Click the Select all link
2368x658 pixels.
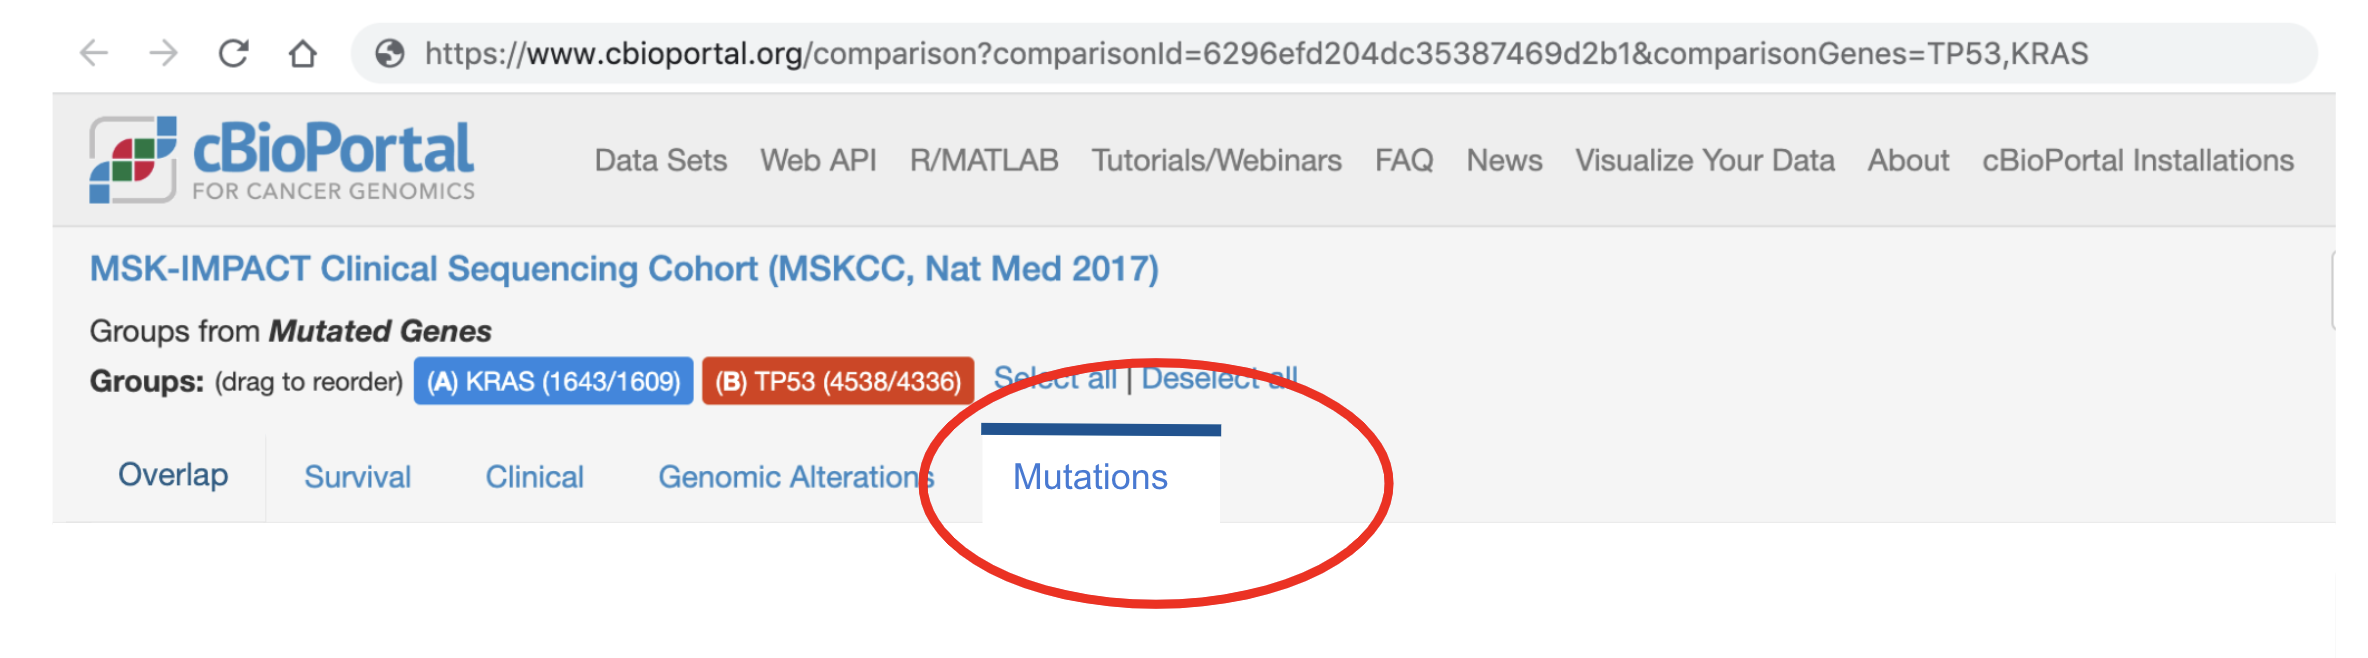1057,378
